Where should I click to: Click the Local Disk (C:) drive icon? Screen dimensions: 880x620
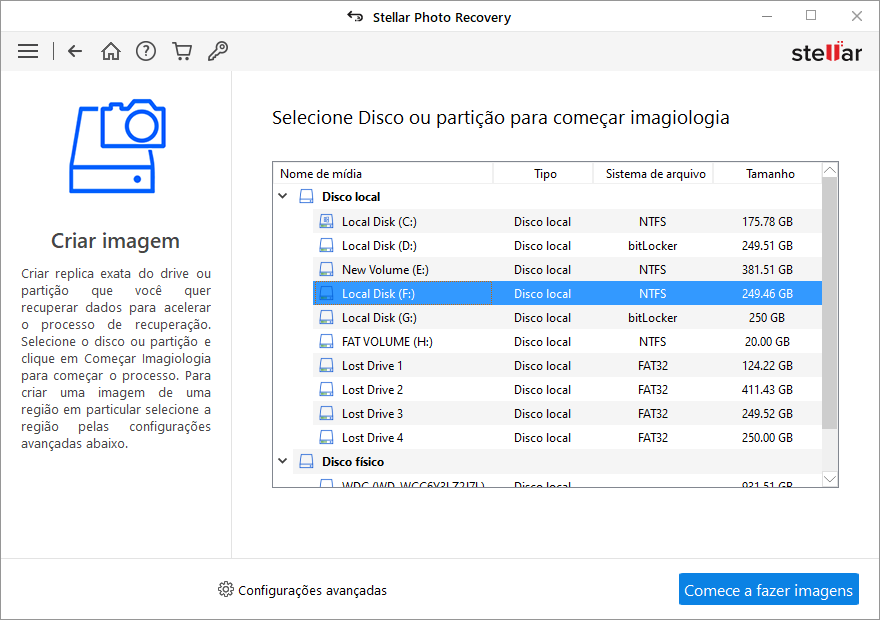(x=326, y=221)
